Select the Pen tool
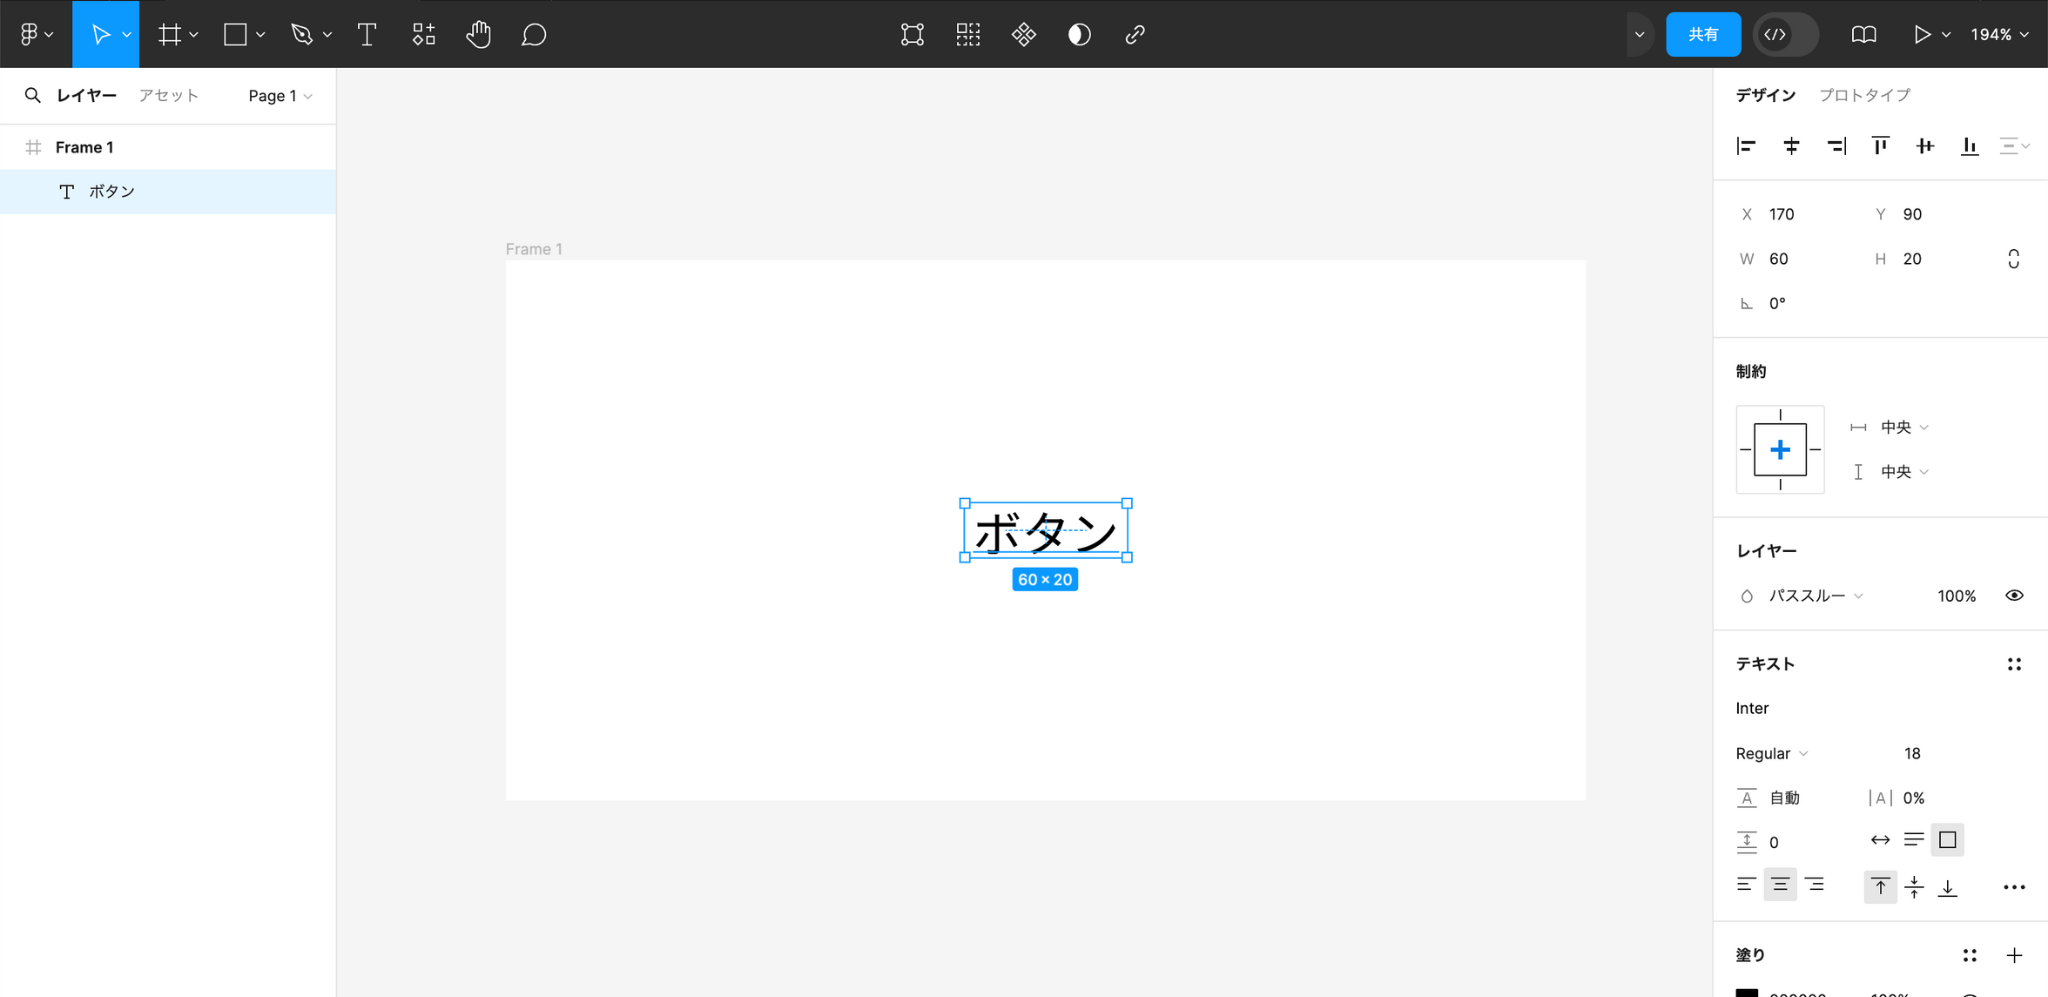Viewport: 2048px width, 997px height. [303, 33]
